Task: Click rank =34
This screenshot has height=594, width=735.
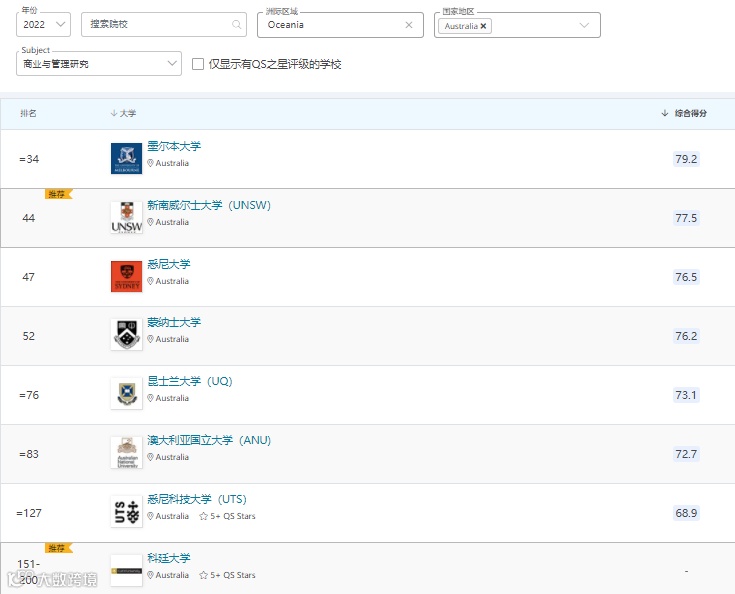Action: click(x=29, y=159)
